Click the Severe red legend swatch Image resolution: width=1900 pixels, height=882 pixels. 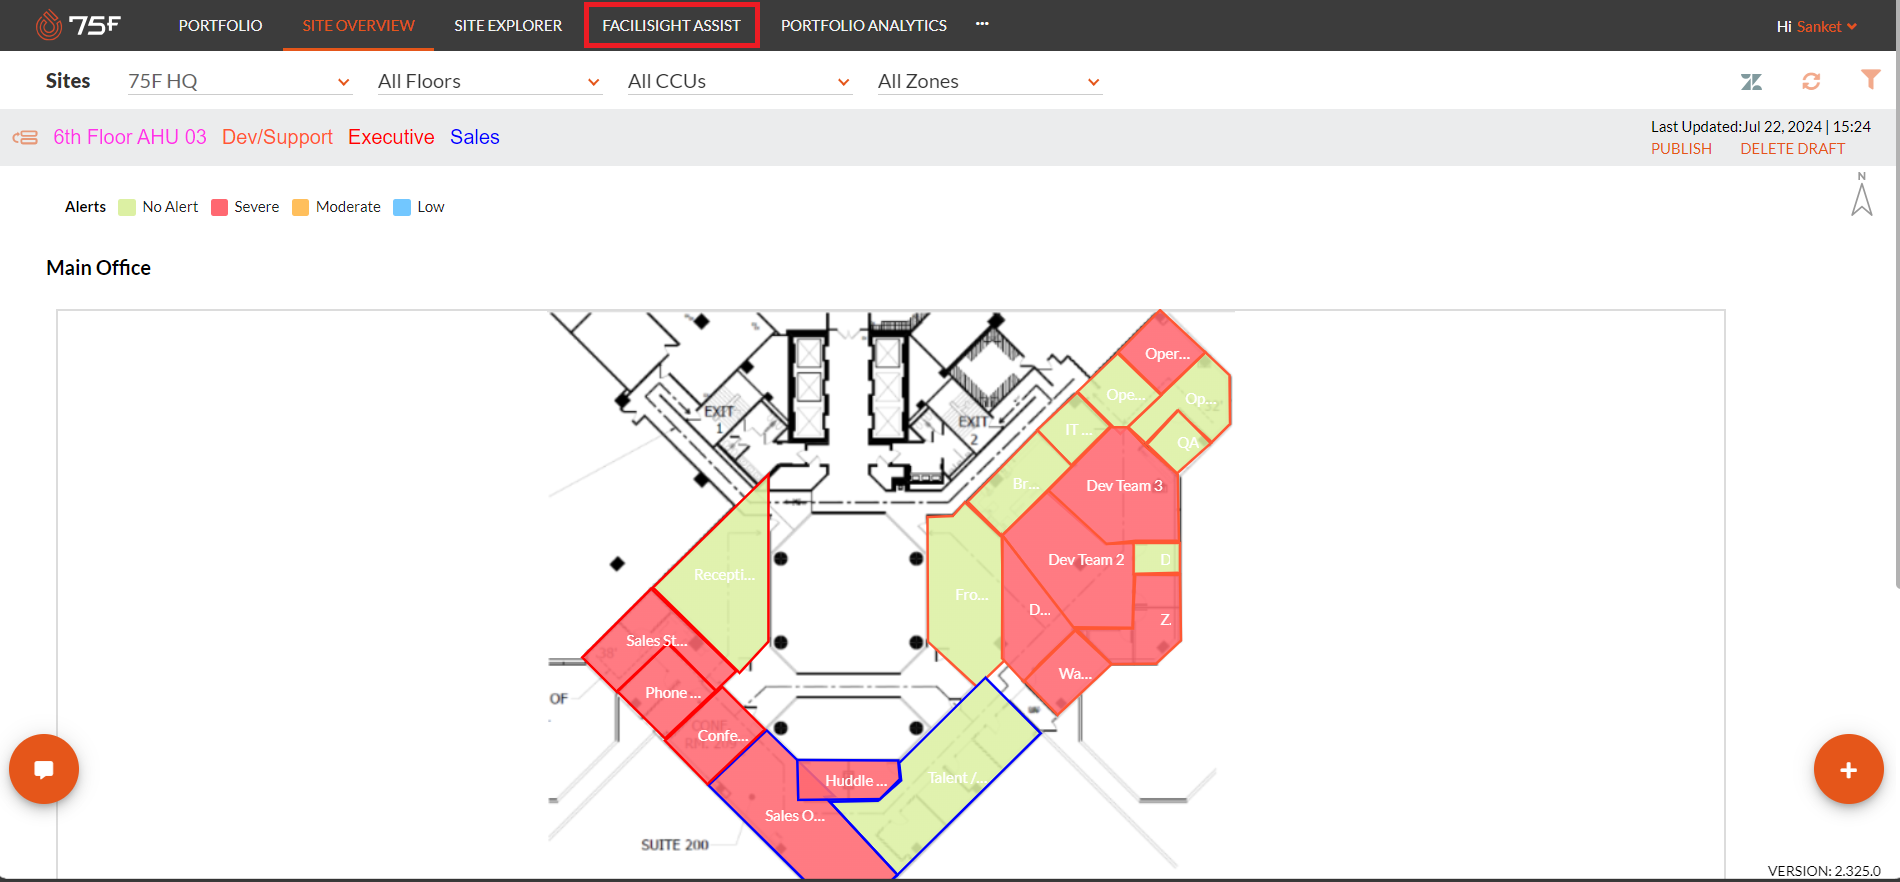click(220, 207)
